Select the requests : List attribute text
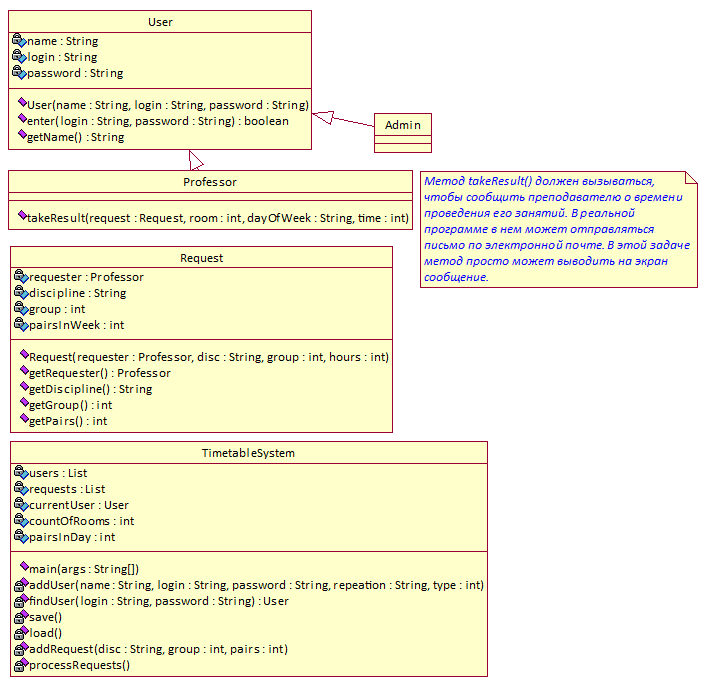The height and width of the screenshot is (689, 708). (x=67, y=489)
